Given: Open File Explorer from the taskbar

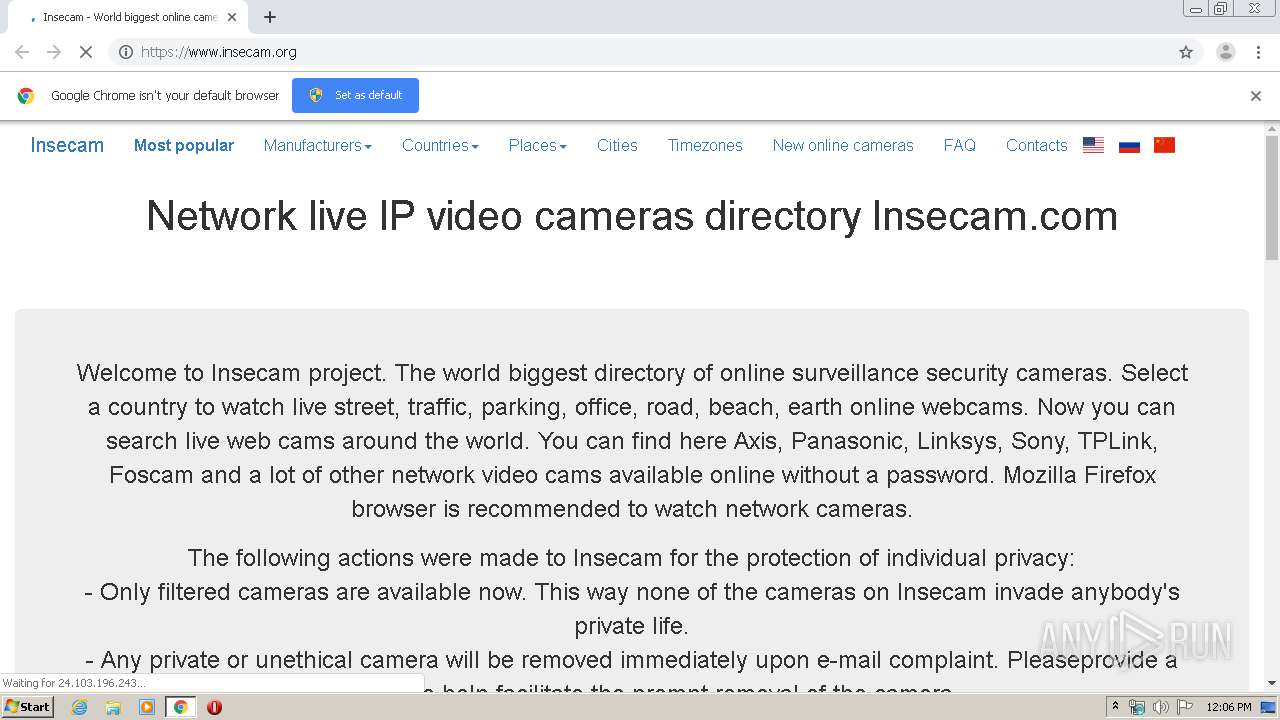Looking at the screenshot, I should [x=113, y=707].
